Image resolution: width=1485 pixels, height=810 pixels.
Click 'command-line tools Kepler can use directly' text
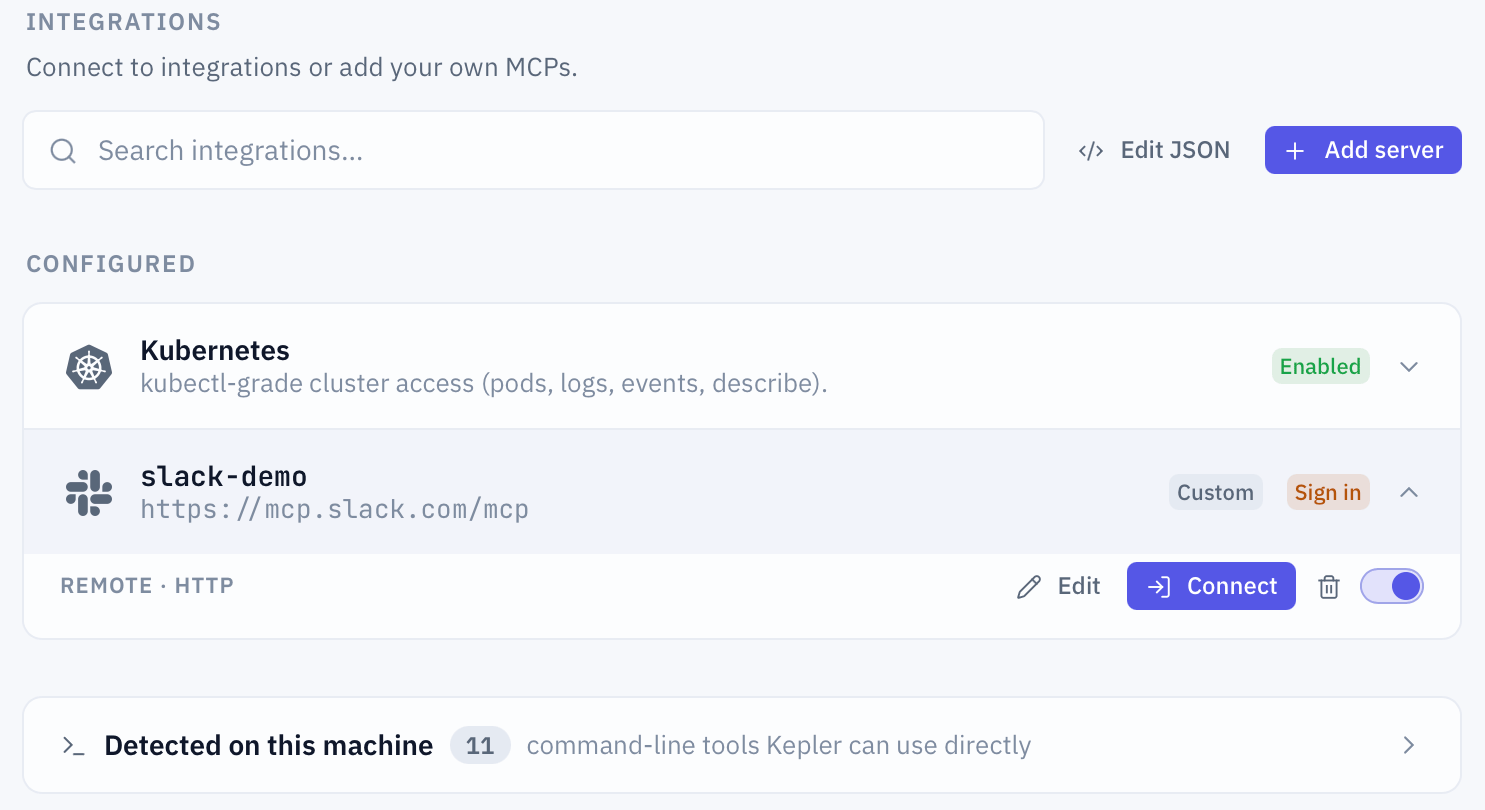click(779, 746)
